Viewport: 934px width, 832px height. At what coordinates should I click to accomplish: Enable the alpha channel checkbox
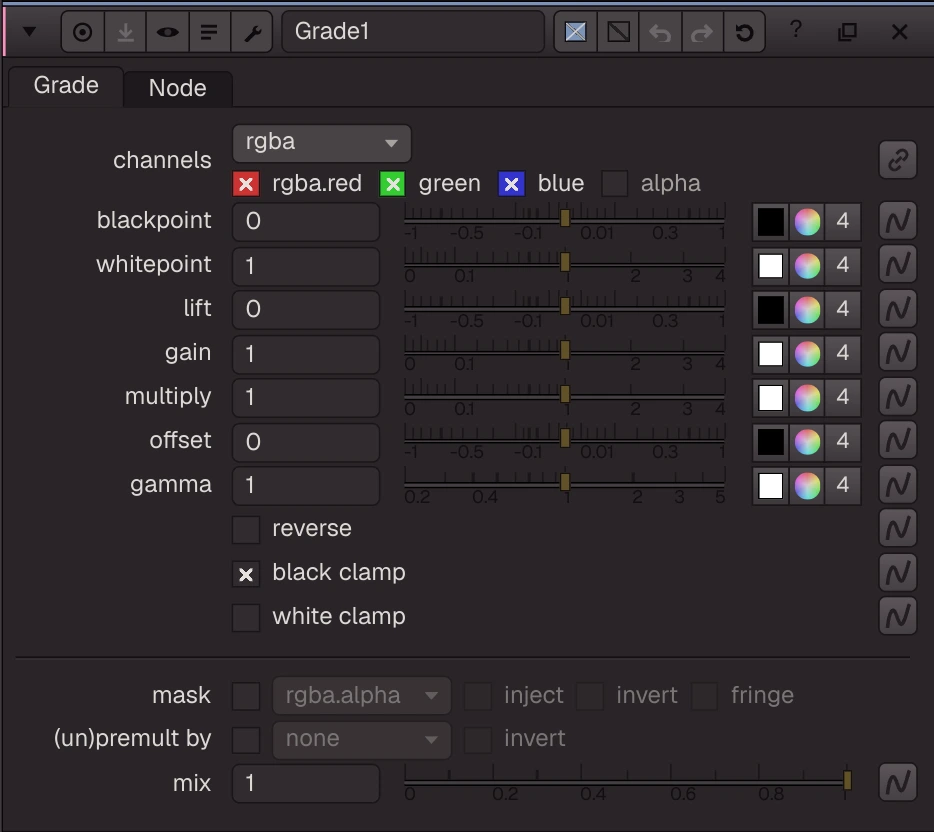coord(615,183)
